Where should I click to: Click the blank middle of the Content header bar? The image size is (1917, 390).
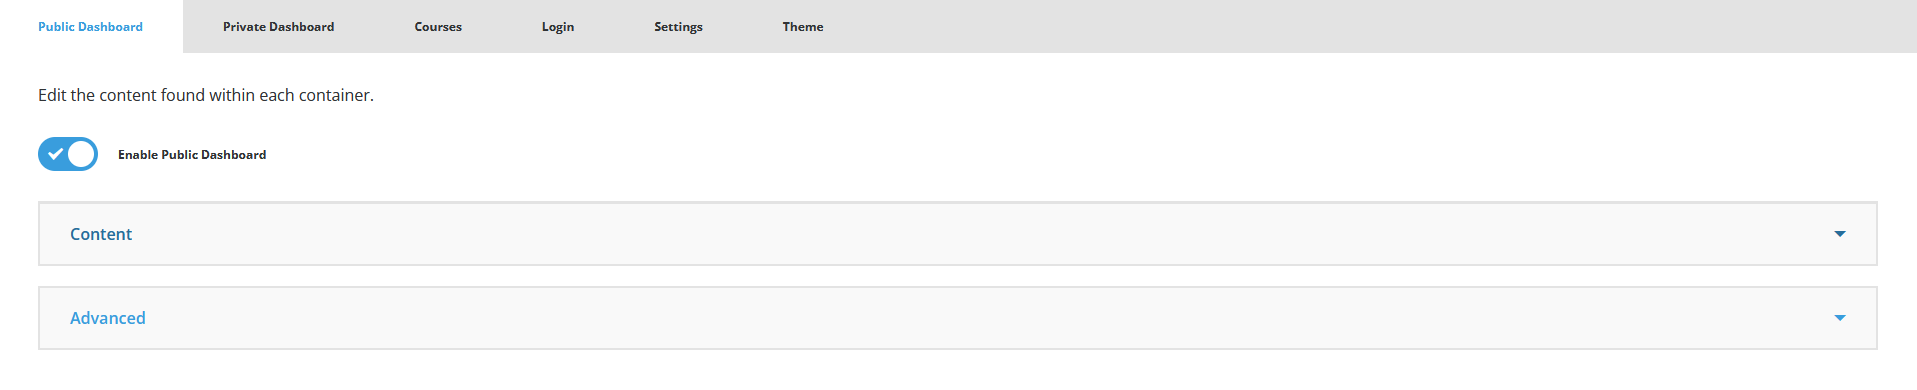(958, 234)
